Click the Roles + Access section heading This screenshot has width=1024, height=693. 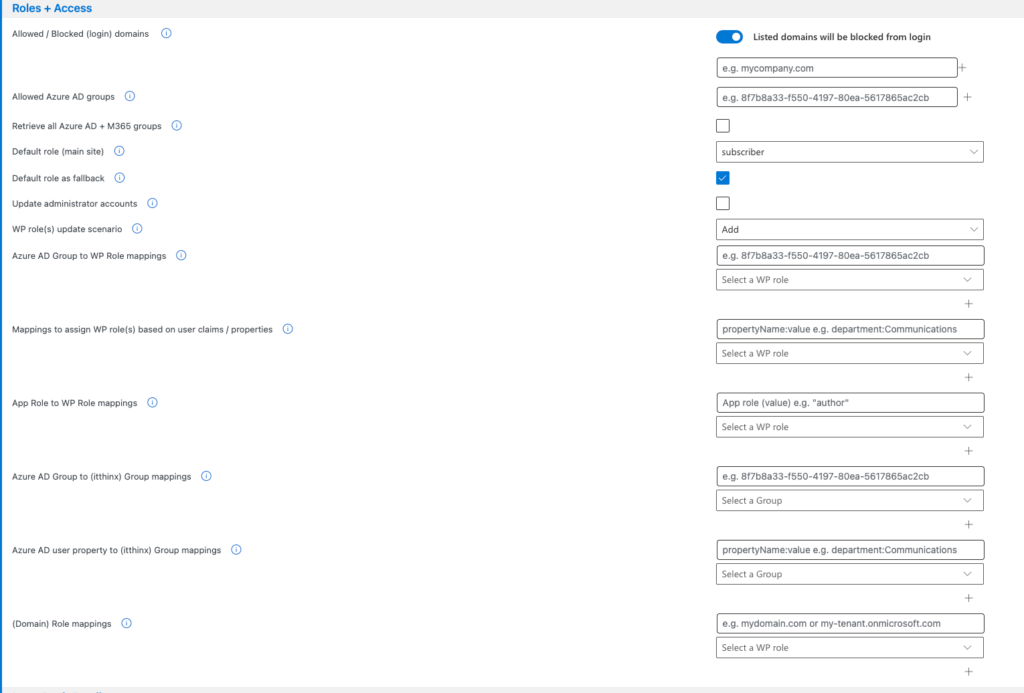coord(52,8)
